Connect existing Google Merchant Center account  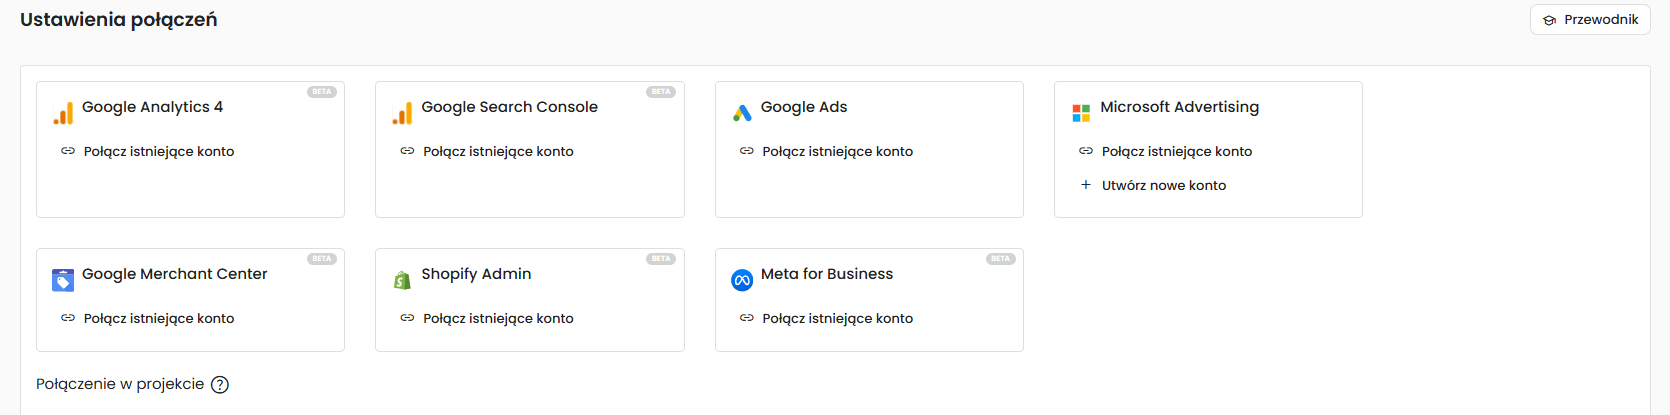coord(158,319)
